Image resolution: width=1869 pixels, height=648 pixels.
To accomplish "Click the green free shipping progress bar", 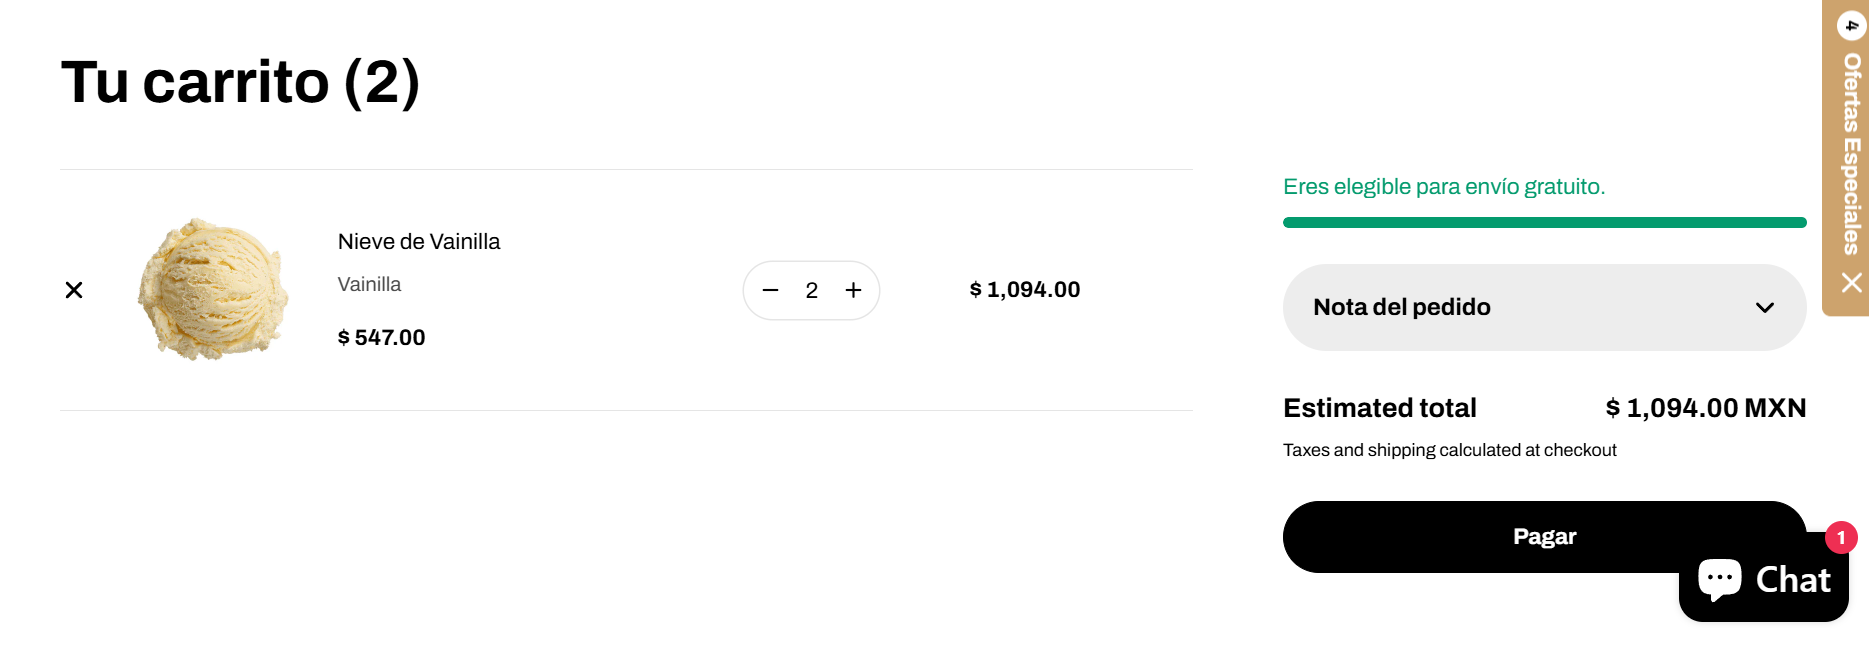I will 1544,222.
